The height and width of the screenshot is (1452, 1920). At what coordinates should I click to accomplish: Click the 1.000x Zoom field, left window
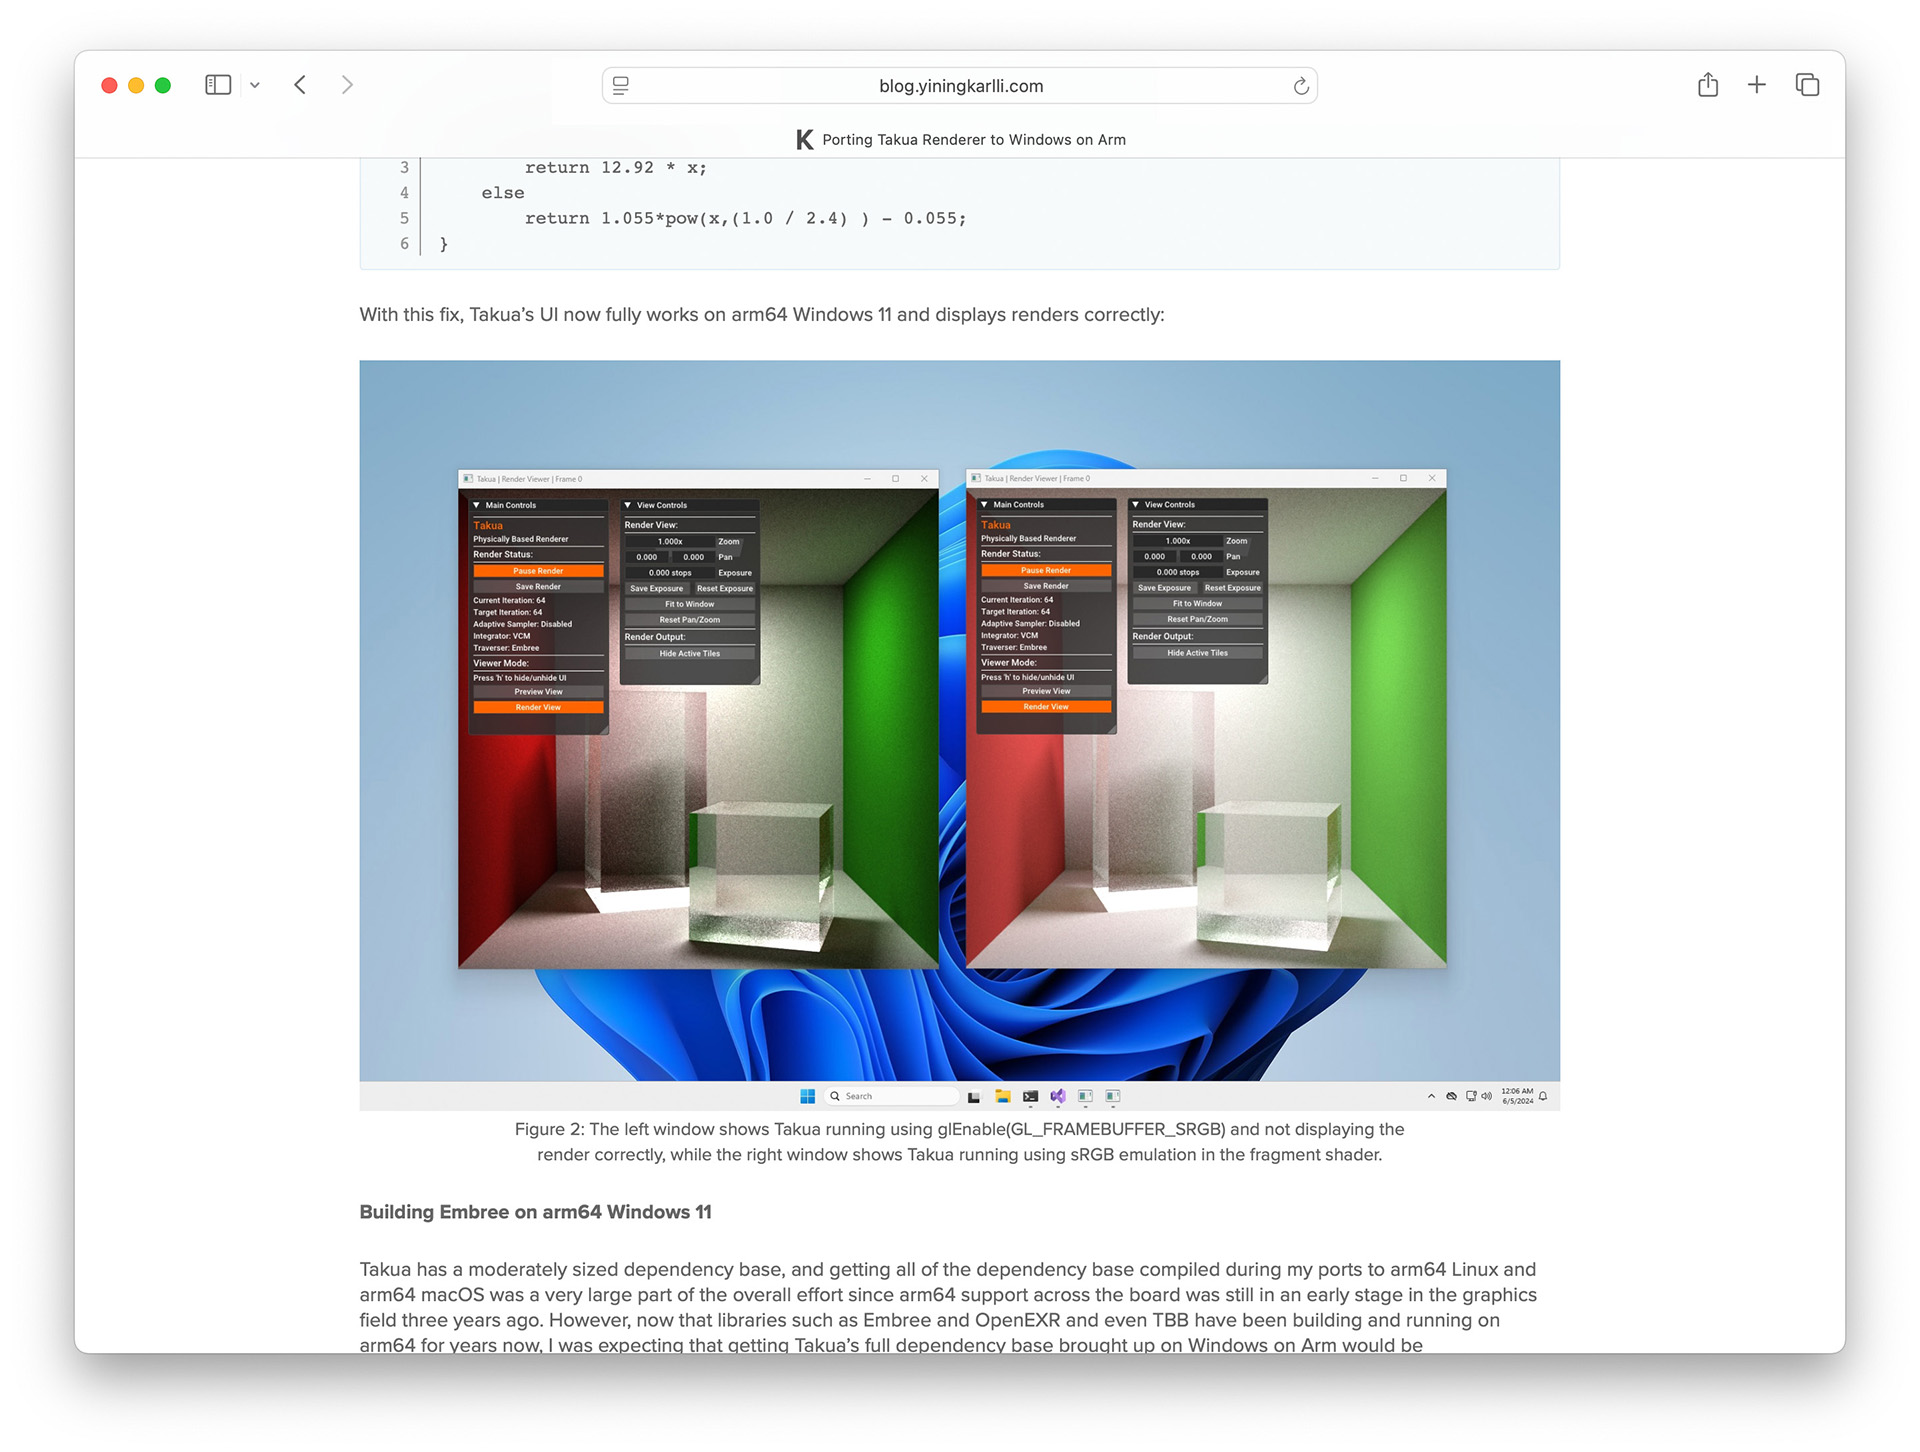[670, 541]
